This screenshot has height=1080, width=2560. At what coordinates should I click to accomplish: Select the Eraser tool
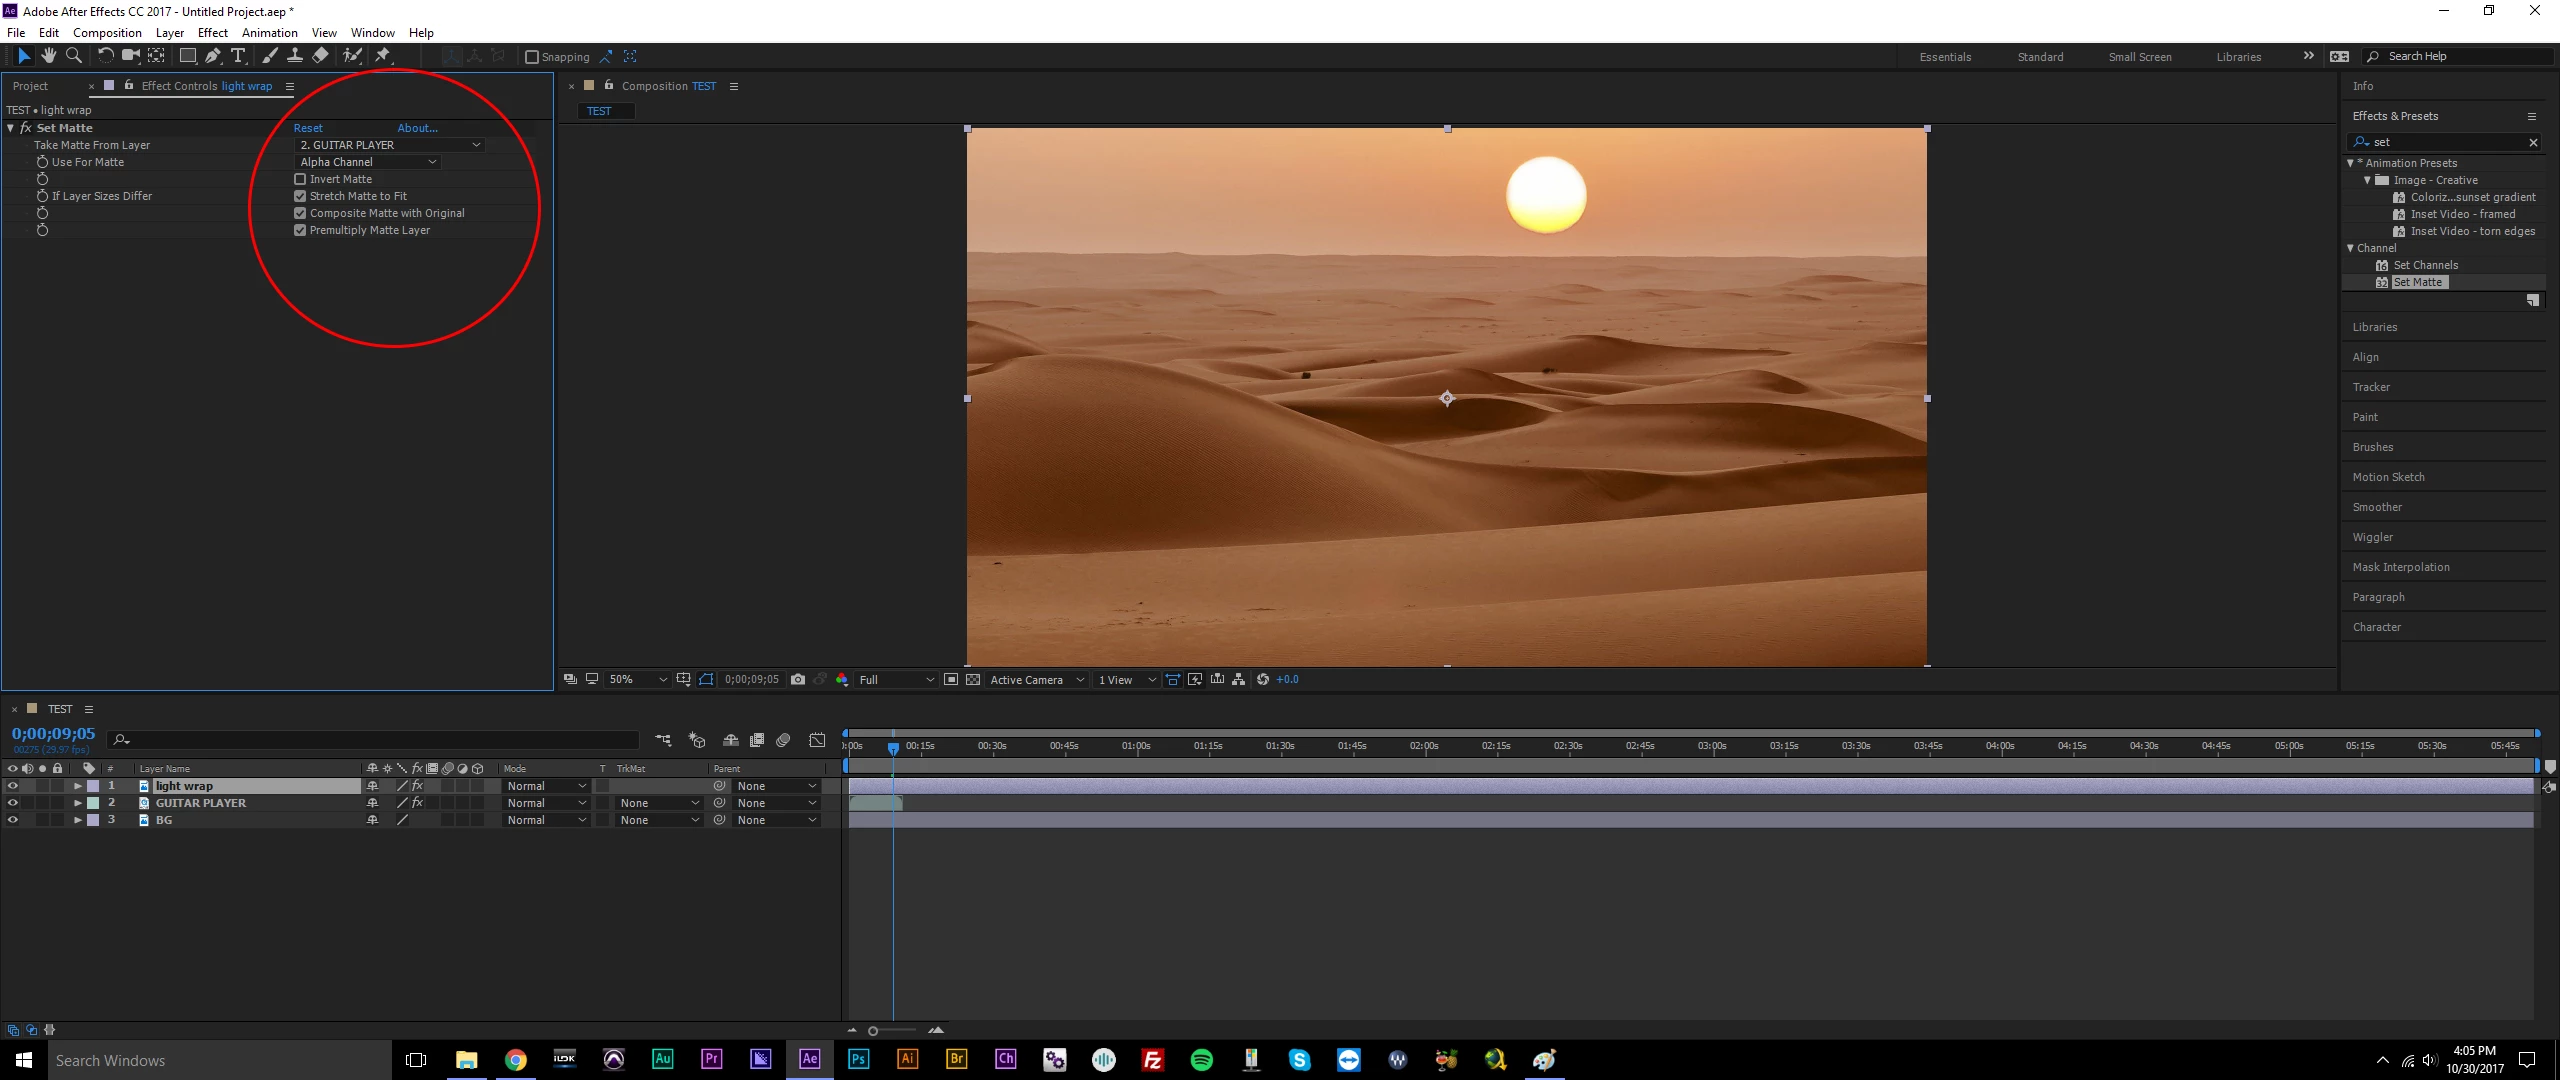pyautogui.click(x=320, y=56)
